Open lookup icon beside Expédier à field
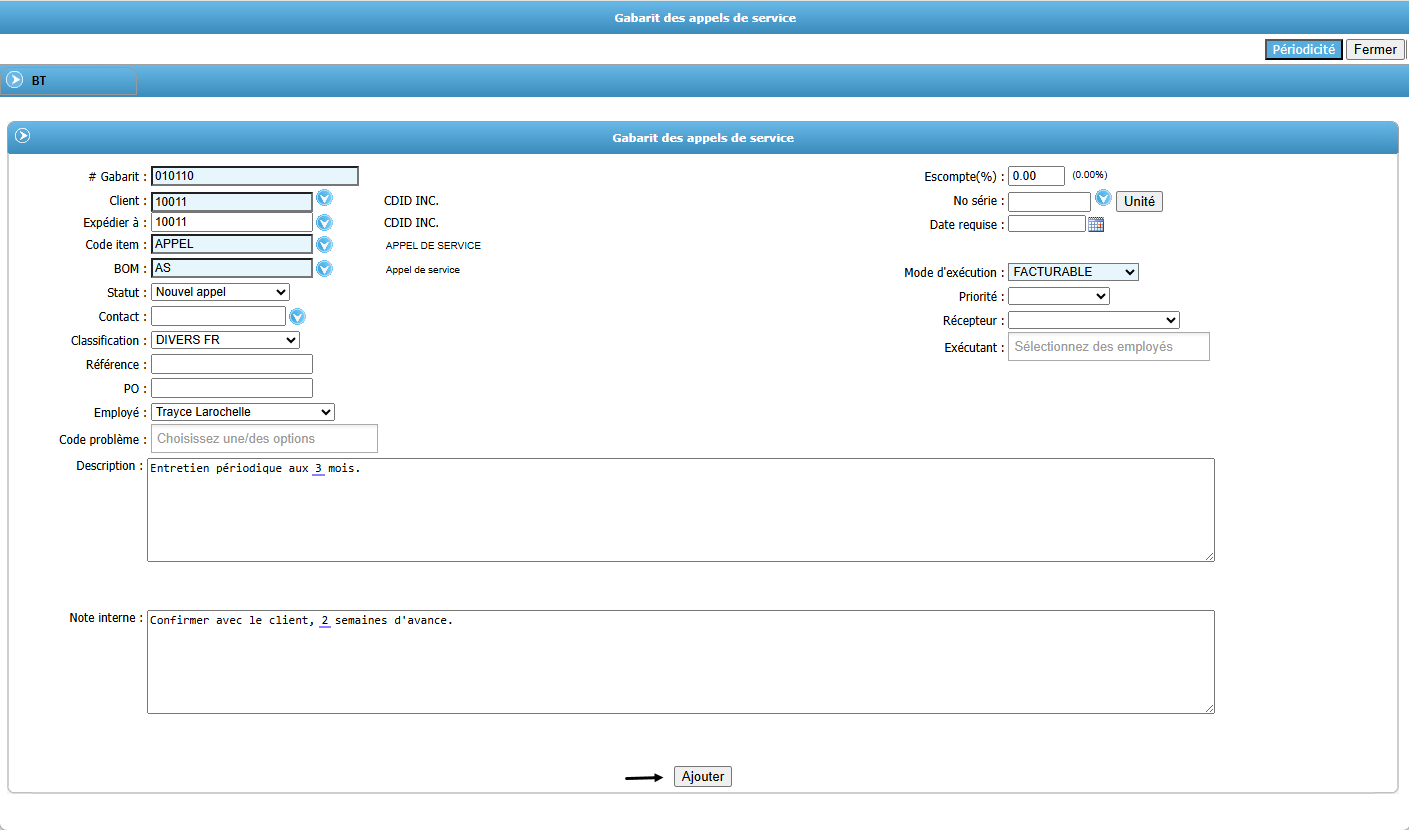Viewport: 1409px width, 830px height. tap(324, 222)
